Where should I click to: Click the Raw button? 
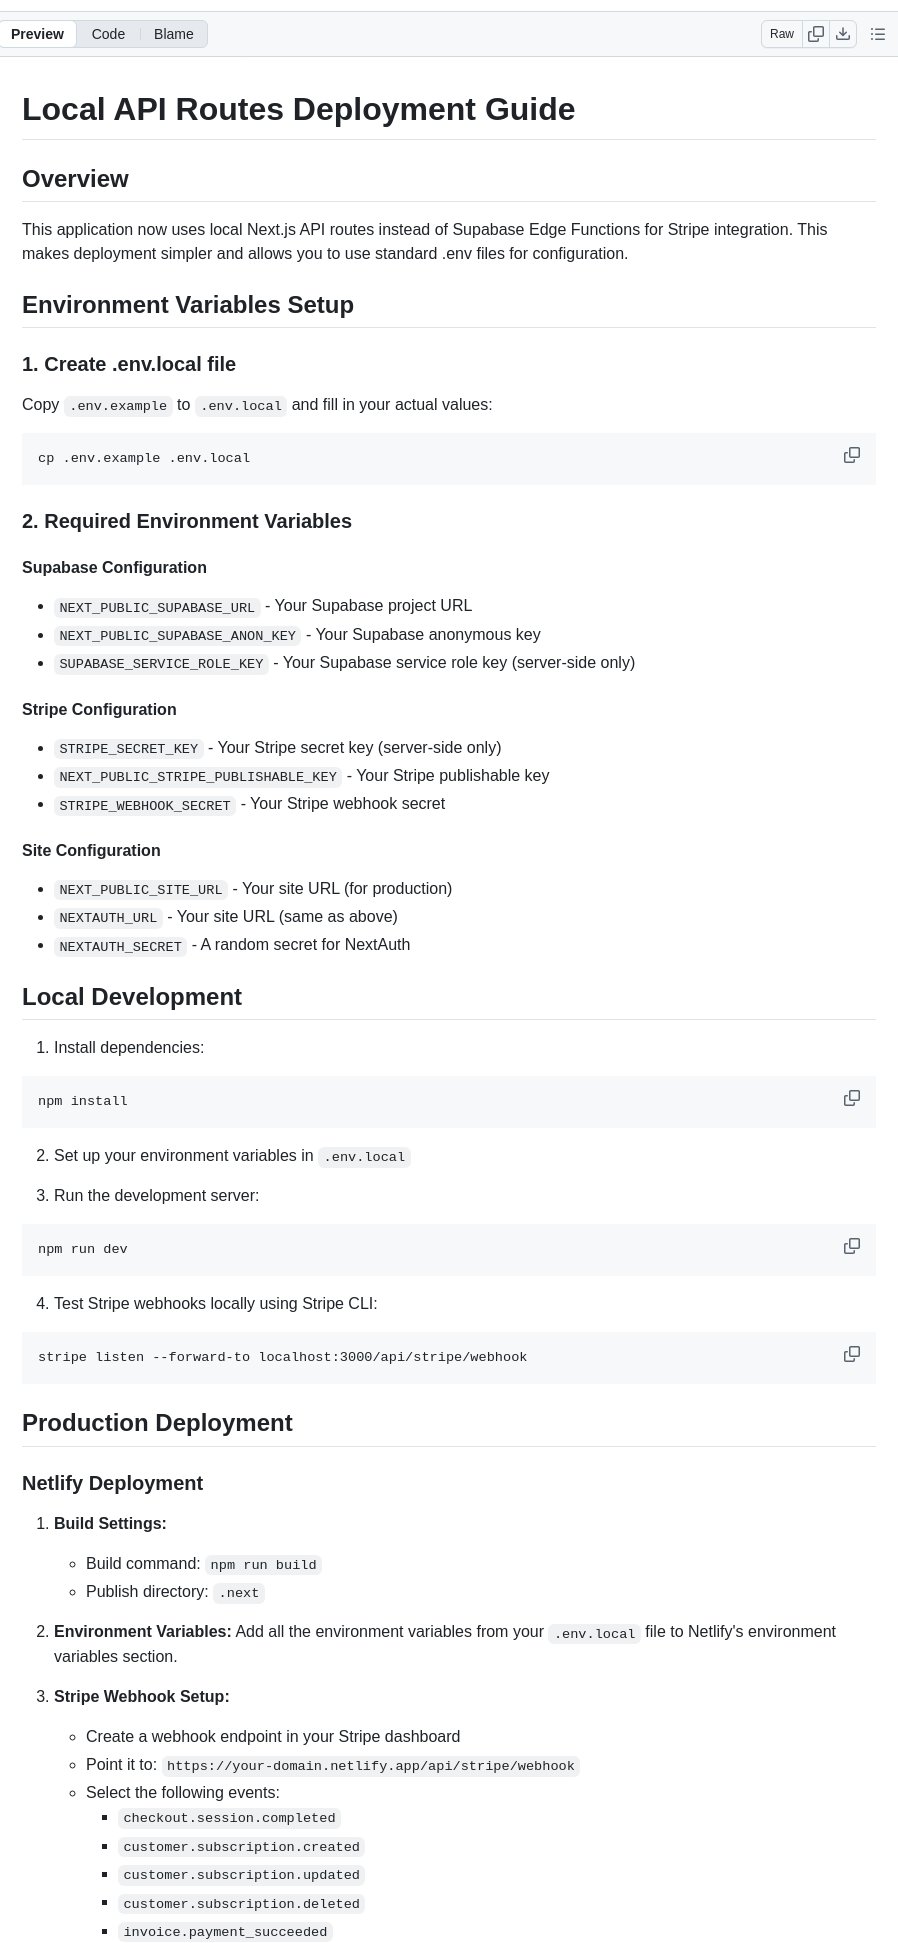(x=782, y=34)
